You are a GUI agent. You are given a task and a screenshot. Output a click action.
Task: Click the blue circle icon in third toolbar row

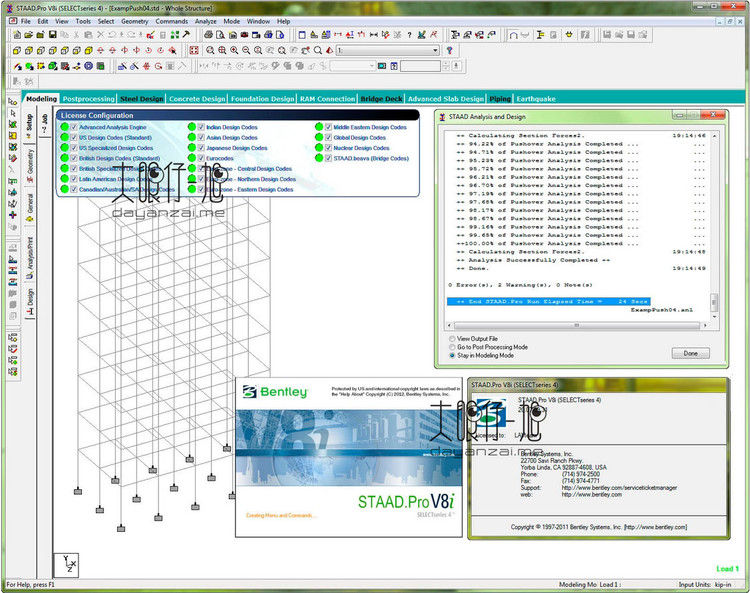click(x=88, y=66)
